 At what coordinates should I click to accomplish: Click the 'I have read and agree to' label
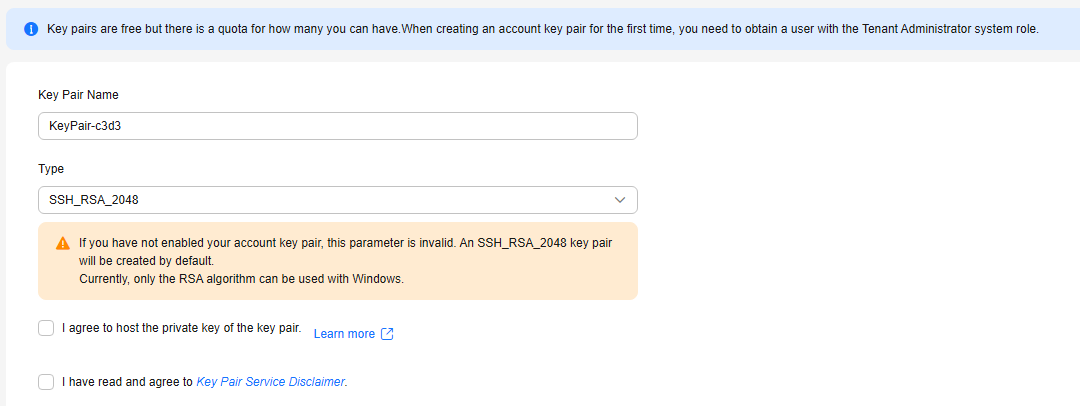[x=127, y=381]
